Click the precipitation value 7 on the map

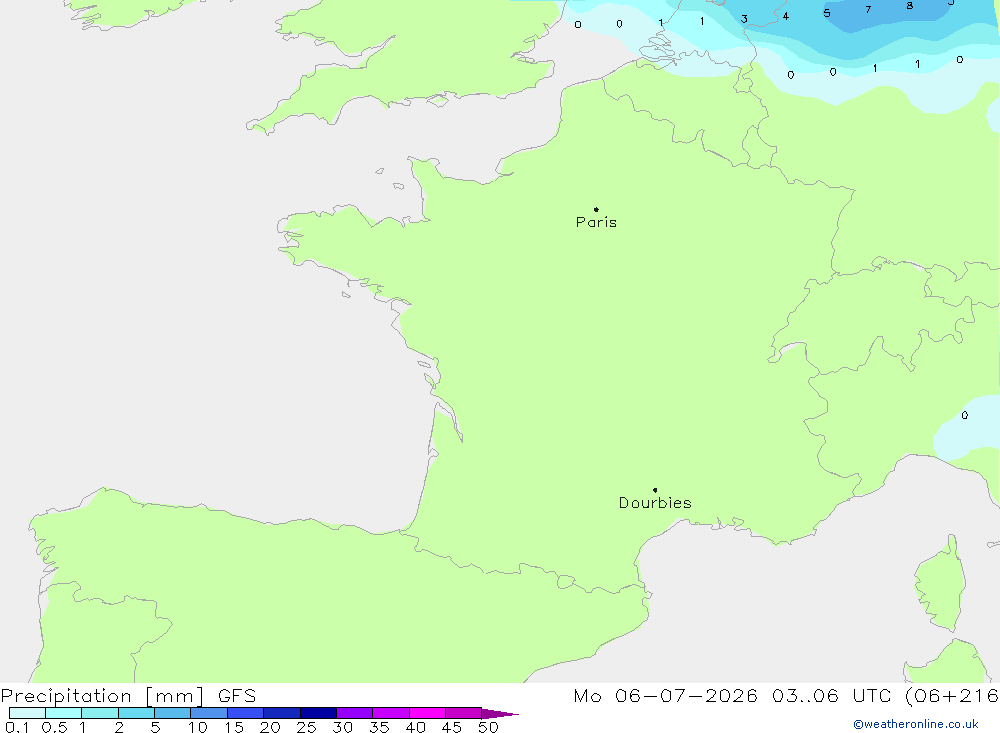(868, 10)
